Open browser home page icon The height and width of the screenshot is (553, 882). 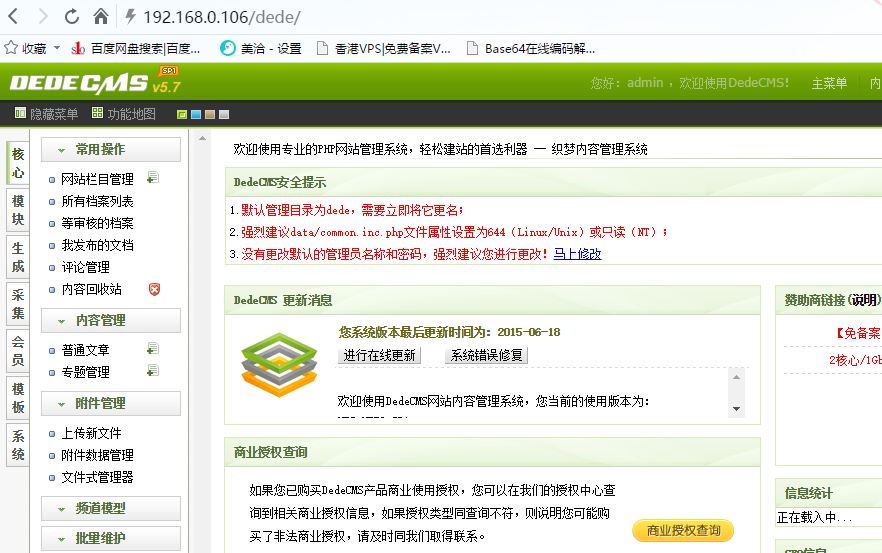[101, 16]
